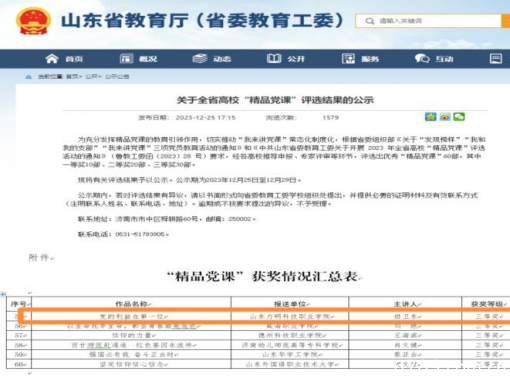Viewport: 510px width, 377px height.
Task: Click the article title 关于全省高校精品党课评选结果的公示
Action: (275, 100)
